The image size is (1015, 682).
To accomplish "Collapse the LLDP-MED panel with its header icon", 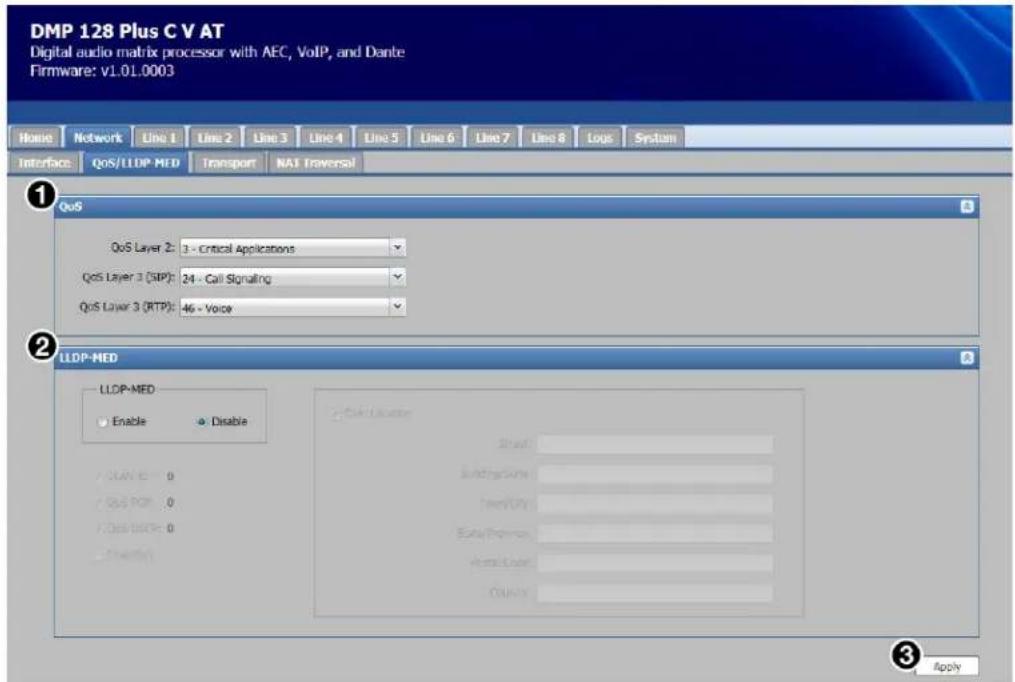I will tap(966, 358).
